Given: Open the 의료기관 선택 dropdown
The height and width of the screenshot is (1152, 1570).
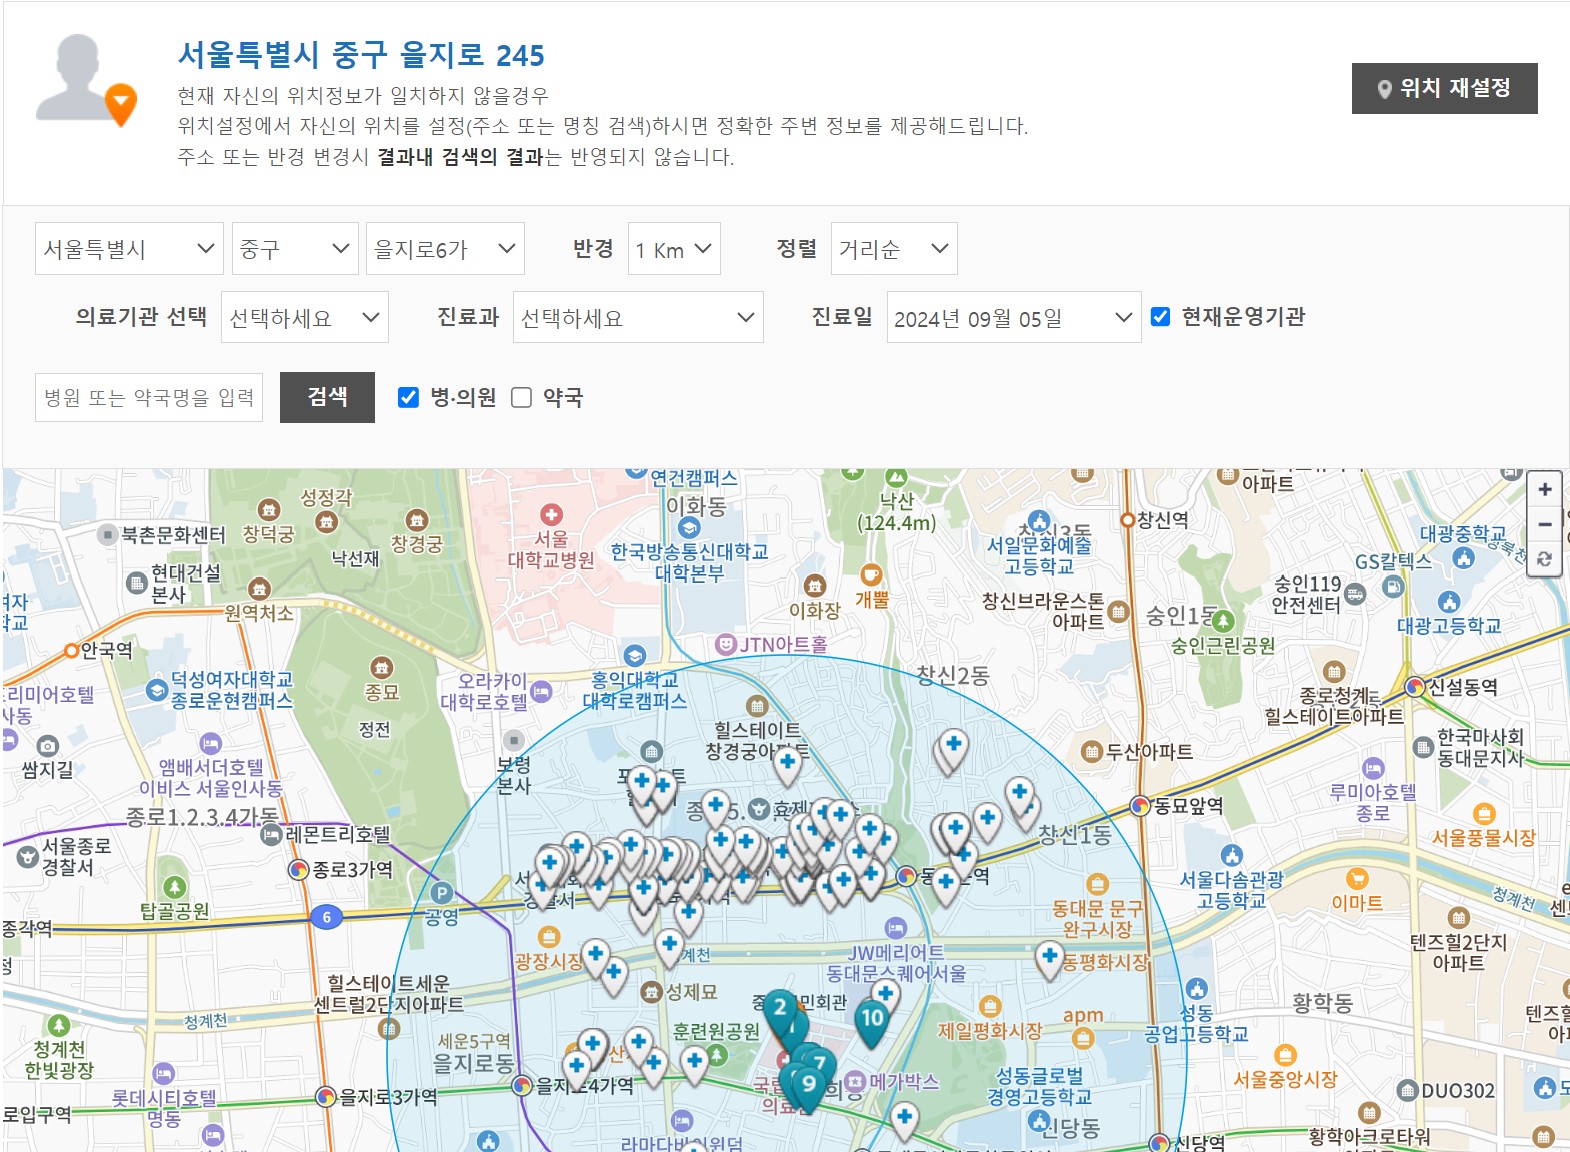Looking at the screenshot, I should [x=305, y=317].
